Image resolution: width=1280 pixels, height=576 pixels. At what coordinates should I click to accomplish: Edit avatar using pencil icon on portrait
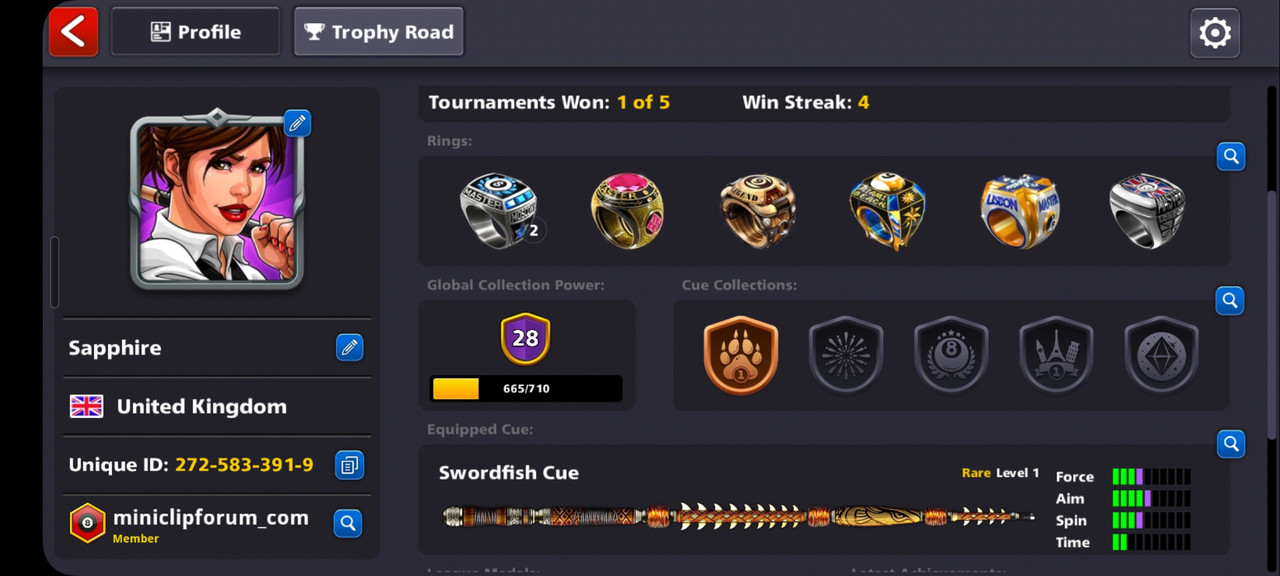tap(297, 123)
